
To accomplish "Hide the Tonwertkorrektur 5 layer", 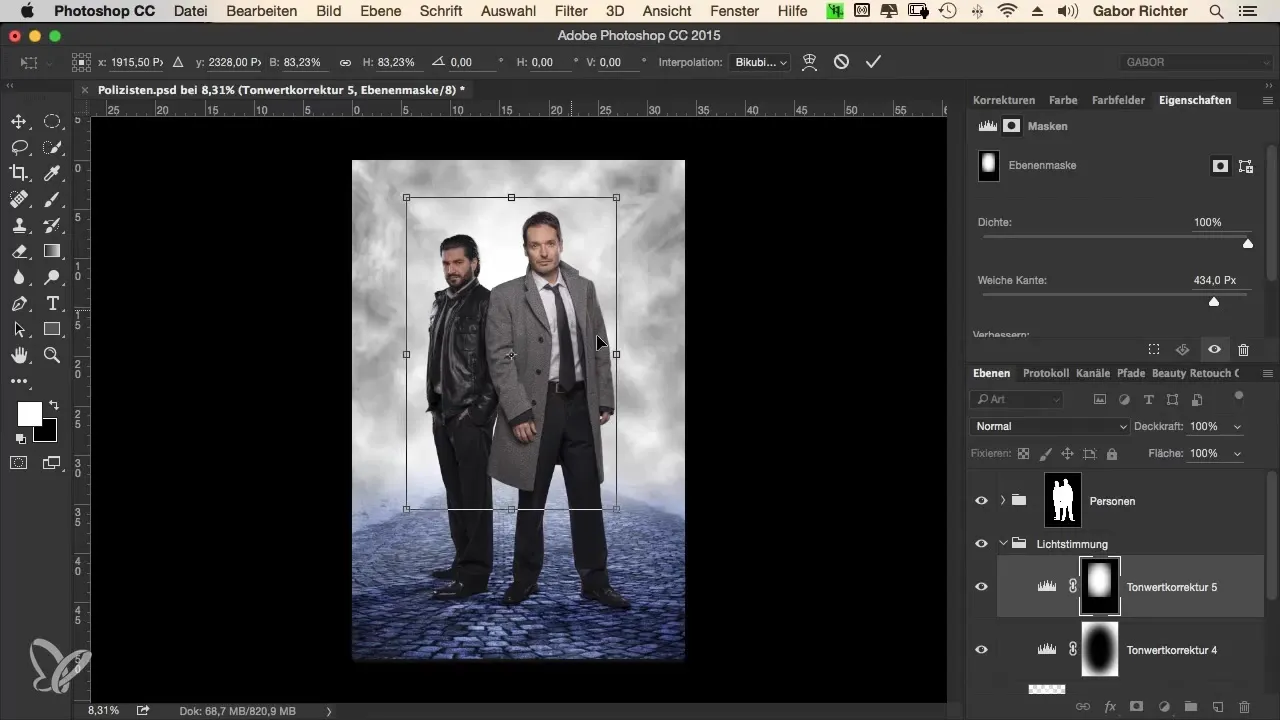I will [x=981, y=587].
